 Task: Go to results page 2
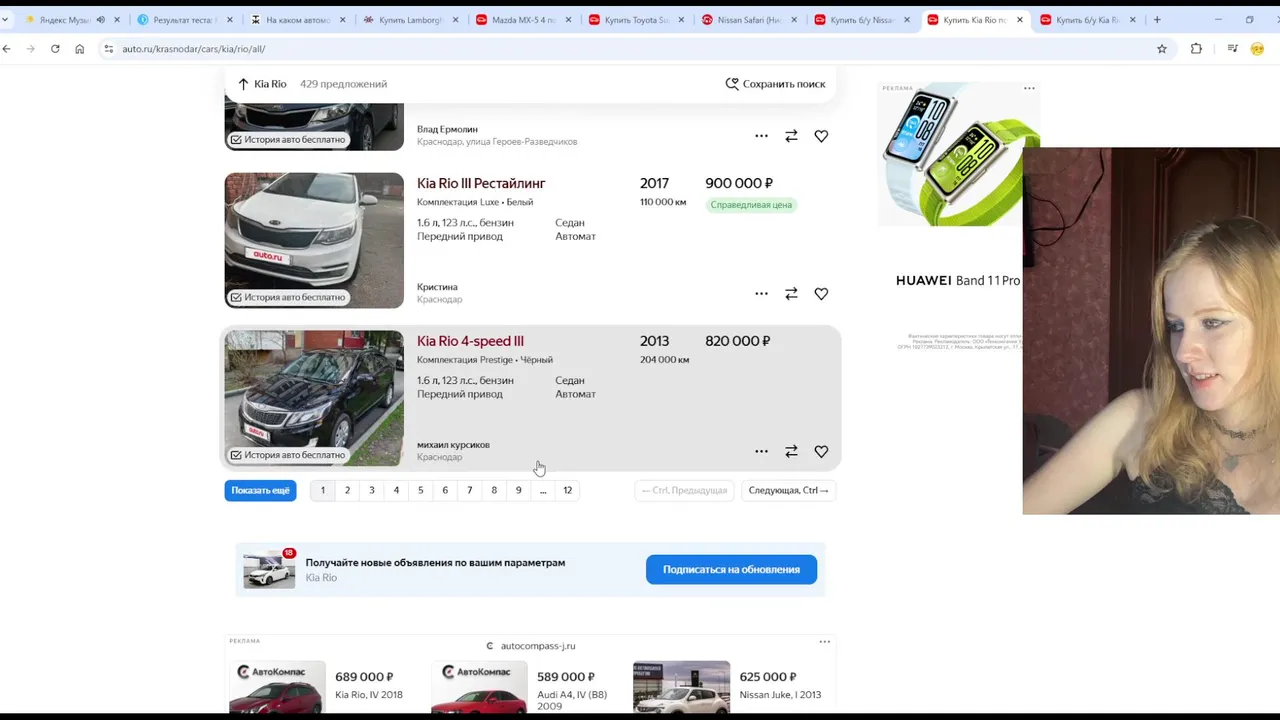347,490
